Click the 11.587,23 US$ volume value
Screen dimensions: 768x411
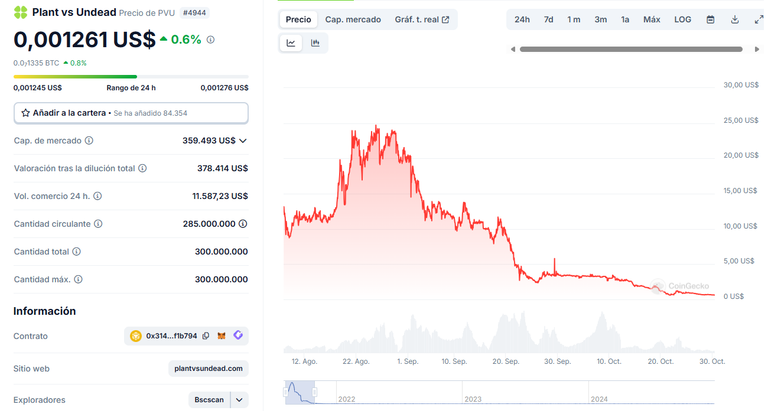(220, 196)
